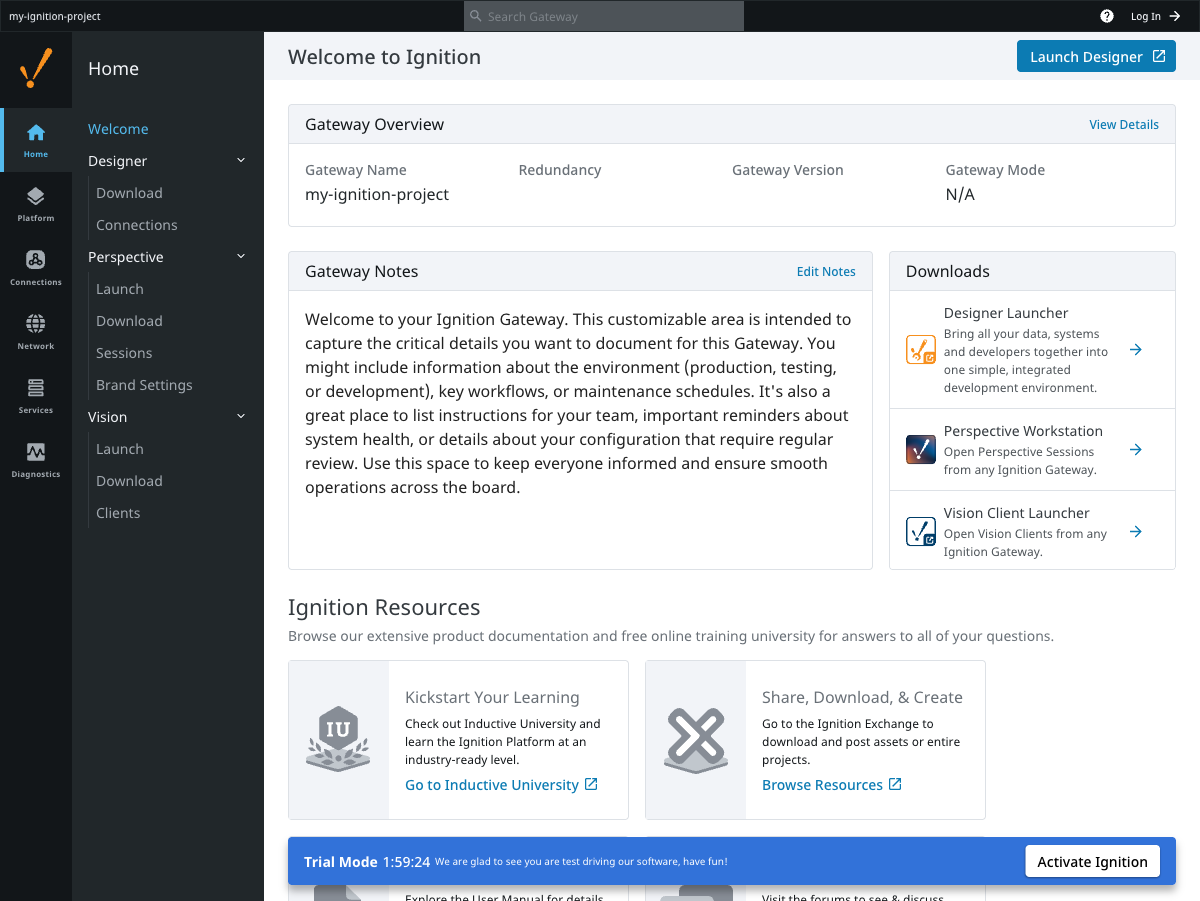Click the Vision Client Launcher icon
This screenshot has height=901, width=1200.
(x=921, y=532)
